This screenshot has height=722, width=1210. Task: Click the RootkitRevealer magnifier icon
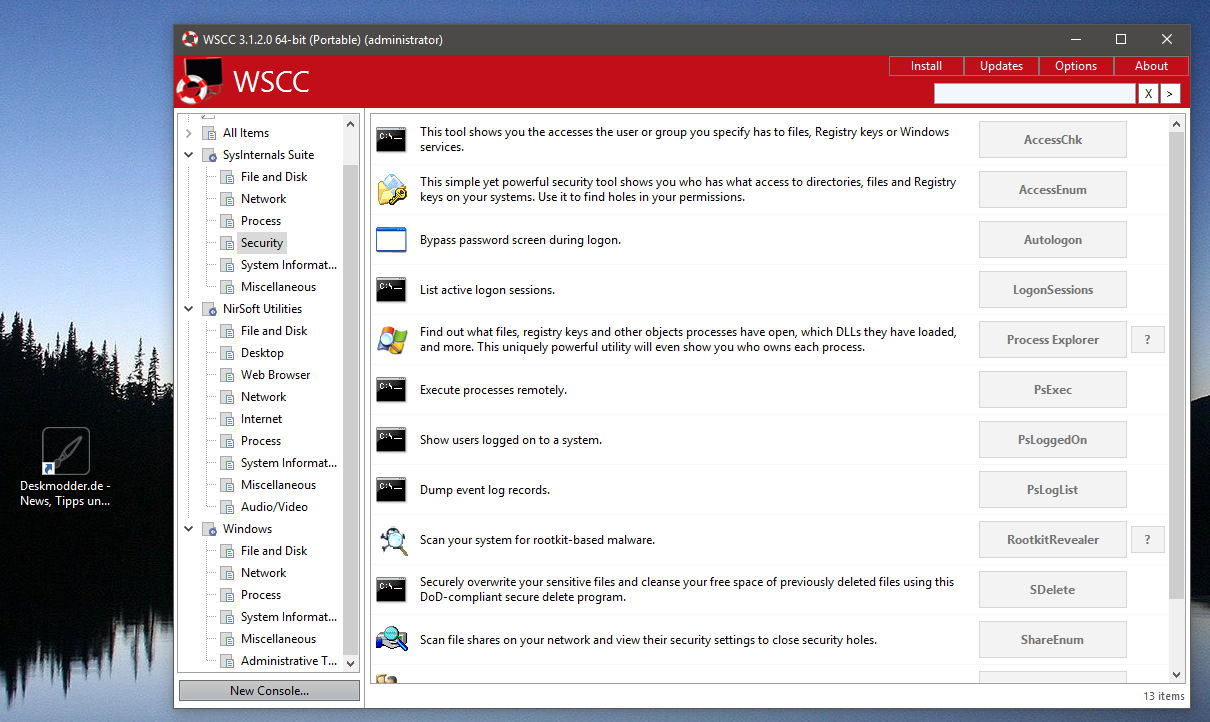[391, 540]
